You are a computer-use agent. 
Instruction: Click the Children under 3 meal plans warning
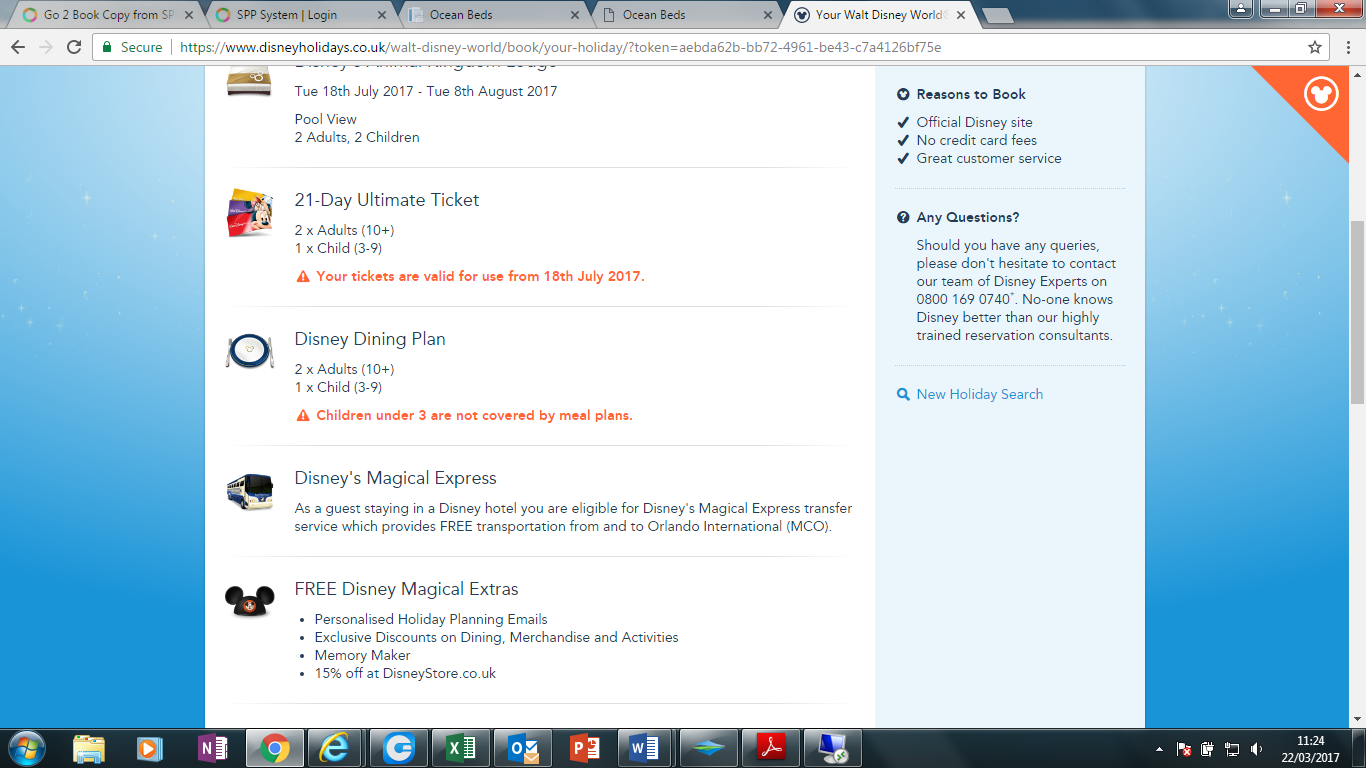pyautogui.click(x=475, y=415)
